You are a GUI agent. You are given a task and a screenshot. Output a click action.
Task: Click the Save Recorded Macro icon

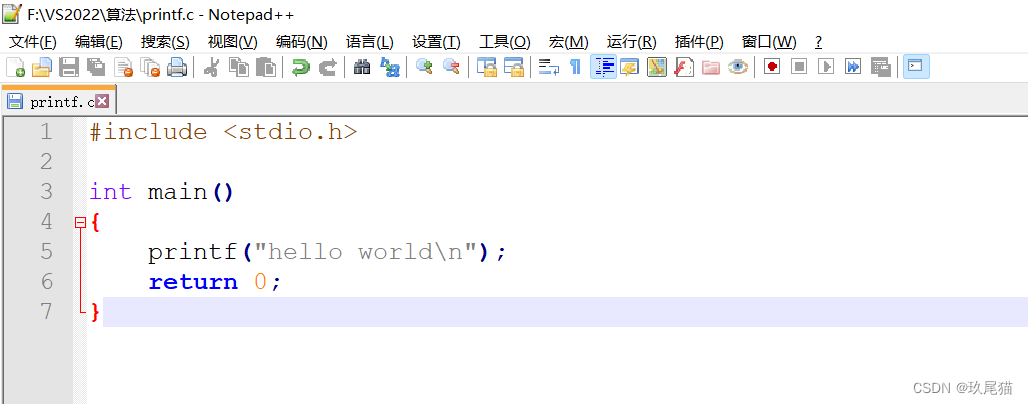click(880, 67)
